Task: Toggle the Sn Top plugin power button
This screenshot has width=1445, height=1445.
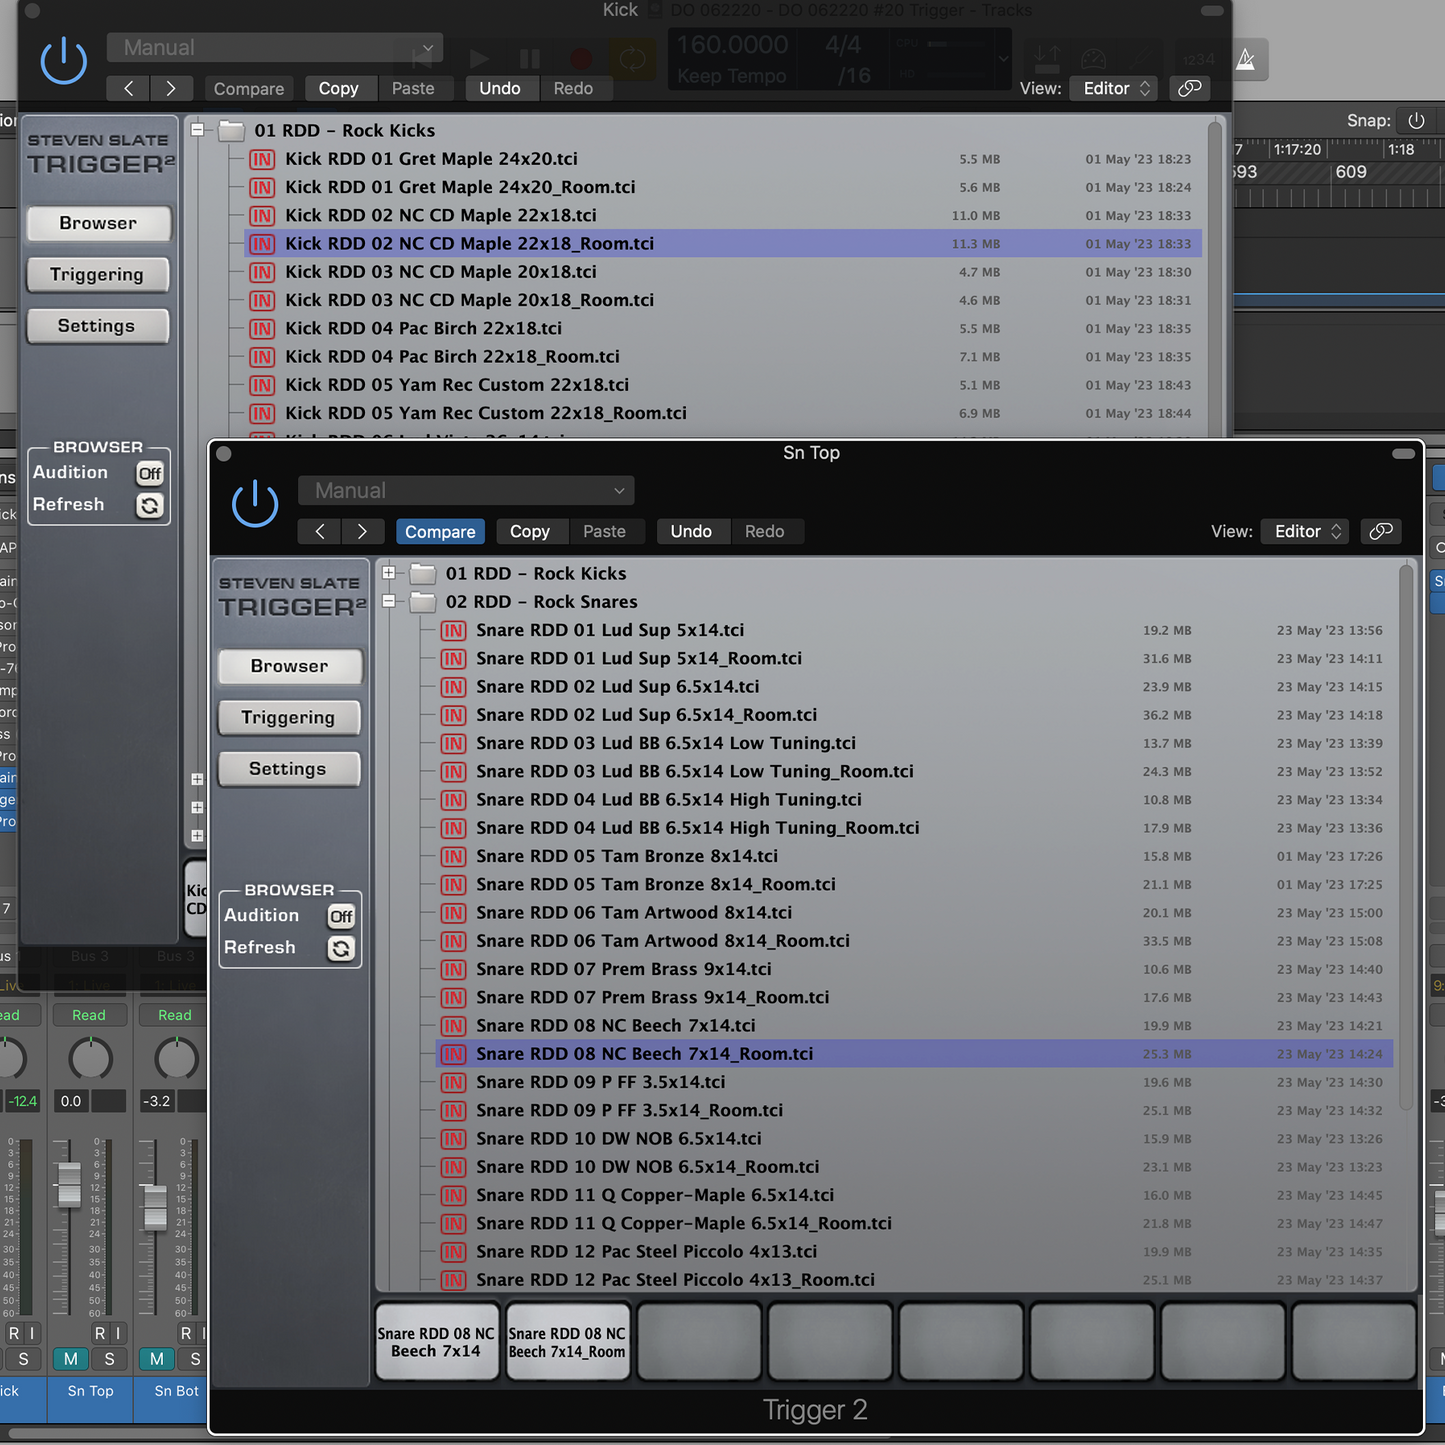Action: pyautogui.click(x=255, y=503)
